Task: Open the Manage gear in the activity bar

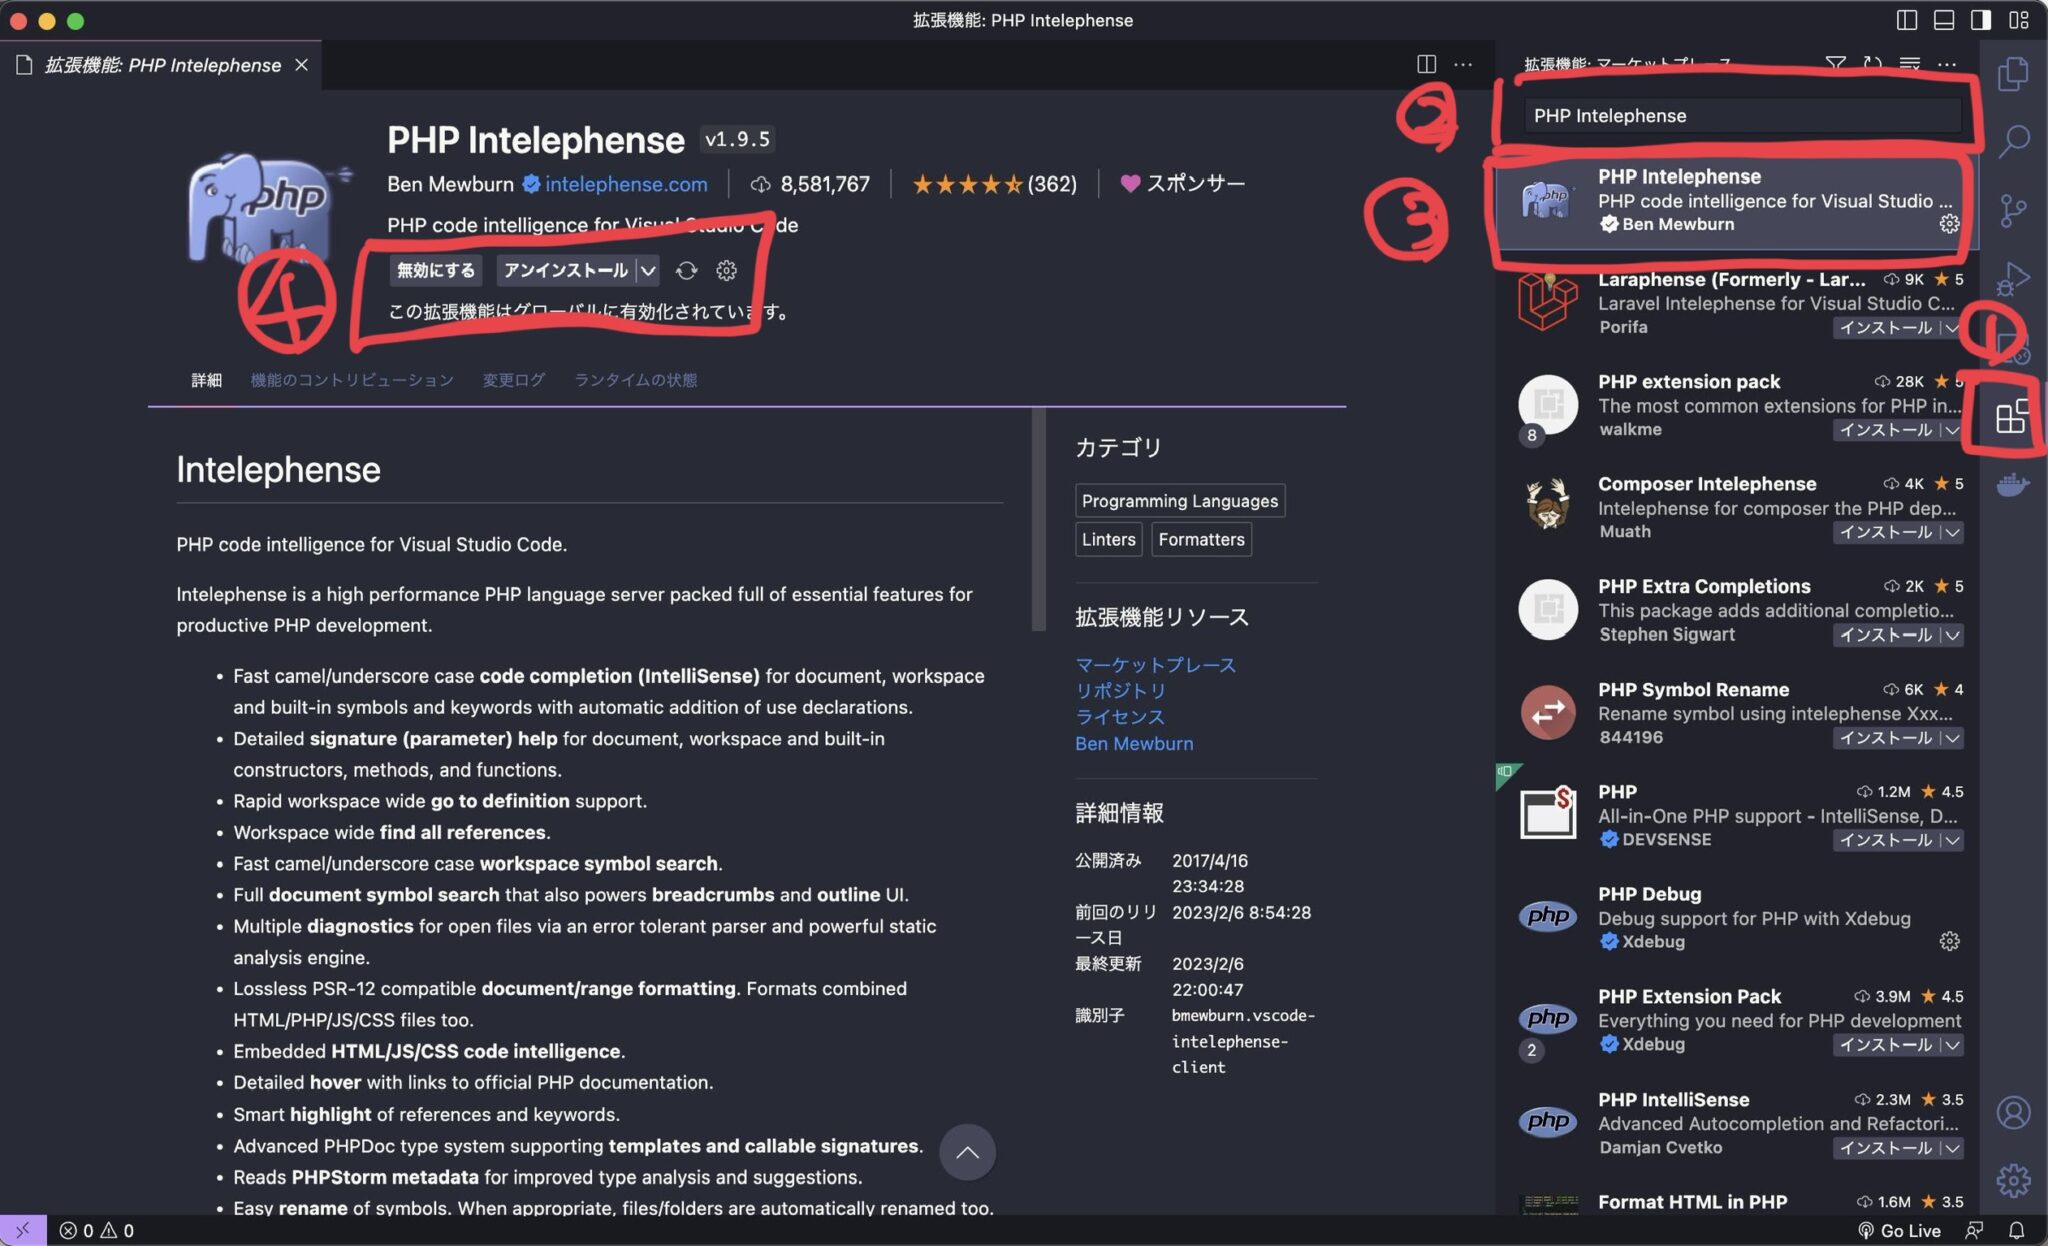Action: (2014, 1178)
